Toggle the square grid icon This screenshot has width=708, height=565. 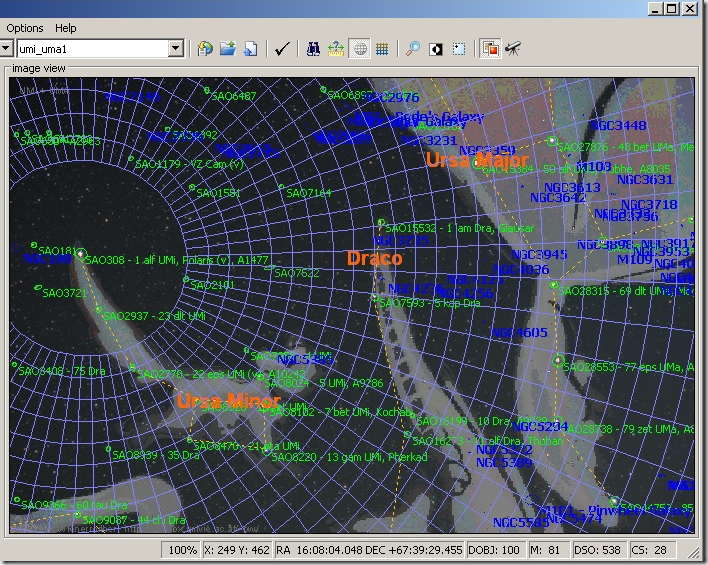(382, 48)
